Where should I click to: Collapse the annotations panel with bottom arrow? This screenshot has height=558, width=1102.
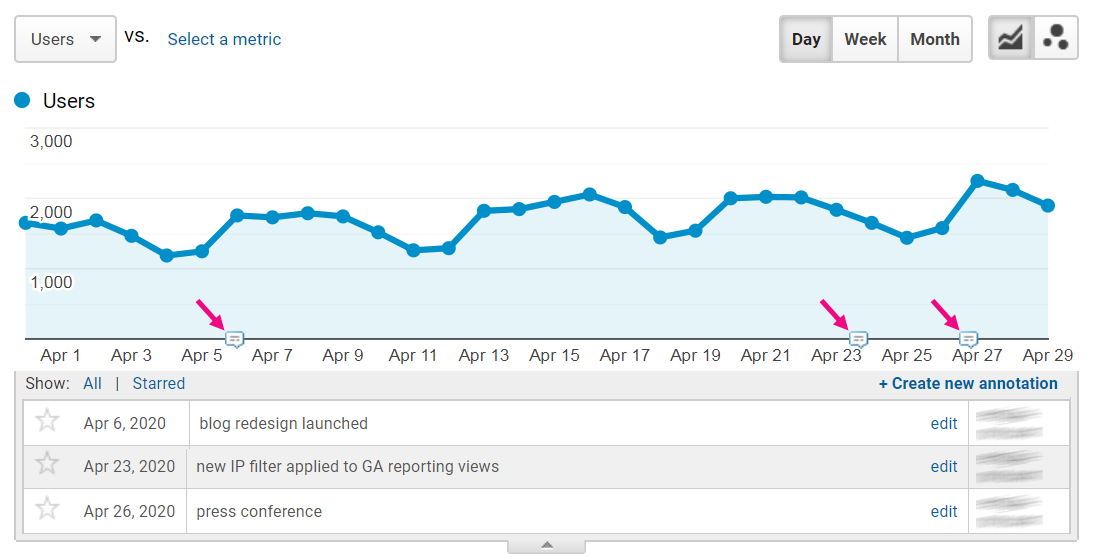[546, 546]
